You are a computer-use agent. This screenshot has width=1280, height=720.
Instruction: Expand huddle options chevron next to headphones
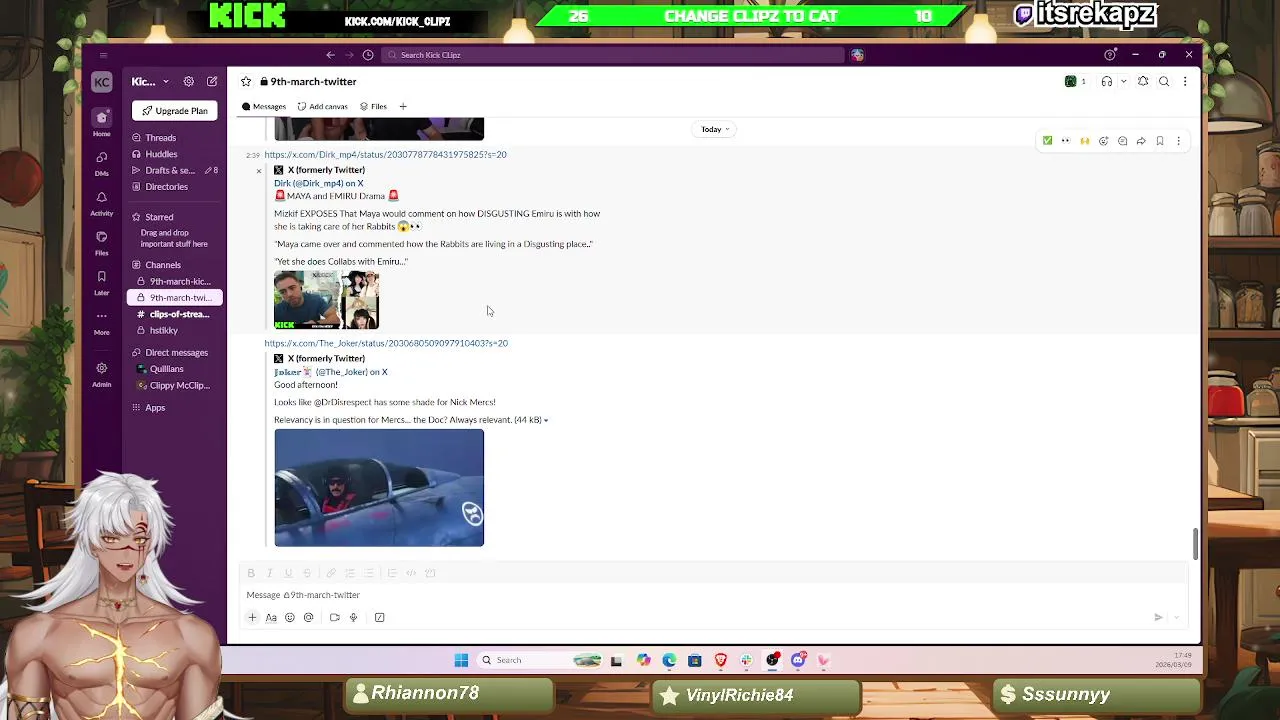(1123, 82)
